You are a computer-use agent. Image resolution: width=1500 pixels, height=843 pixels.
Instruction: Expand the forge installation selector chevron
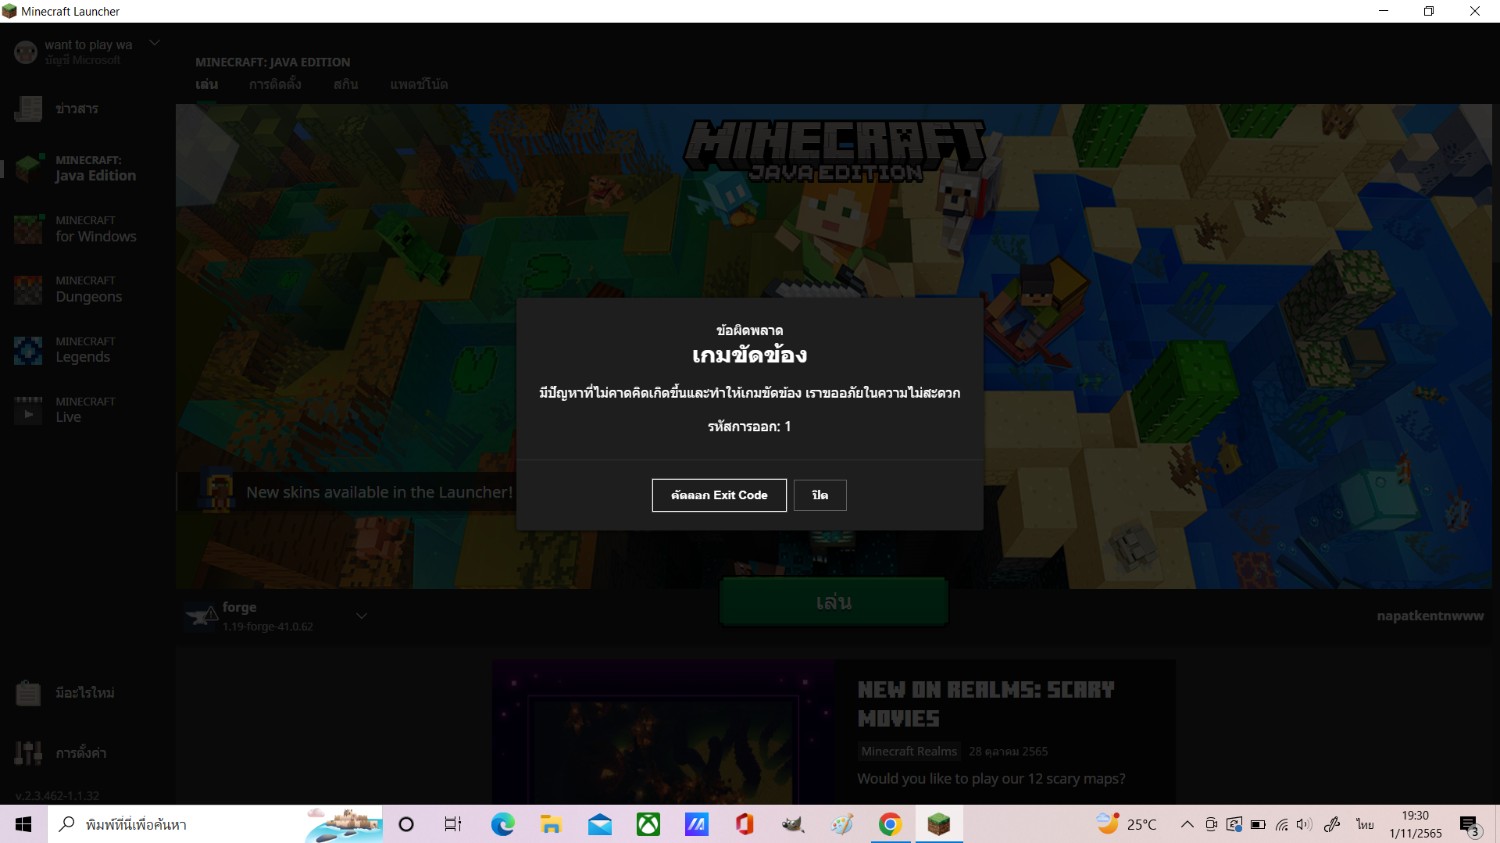tap(361, 616)
